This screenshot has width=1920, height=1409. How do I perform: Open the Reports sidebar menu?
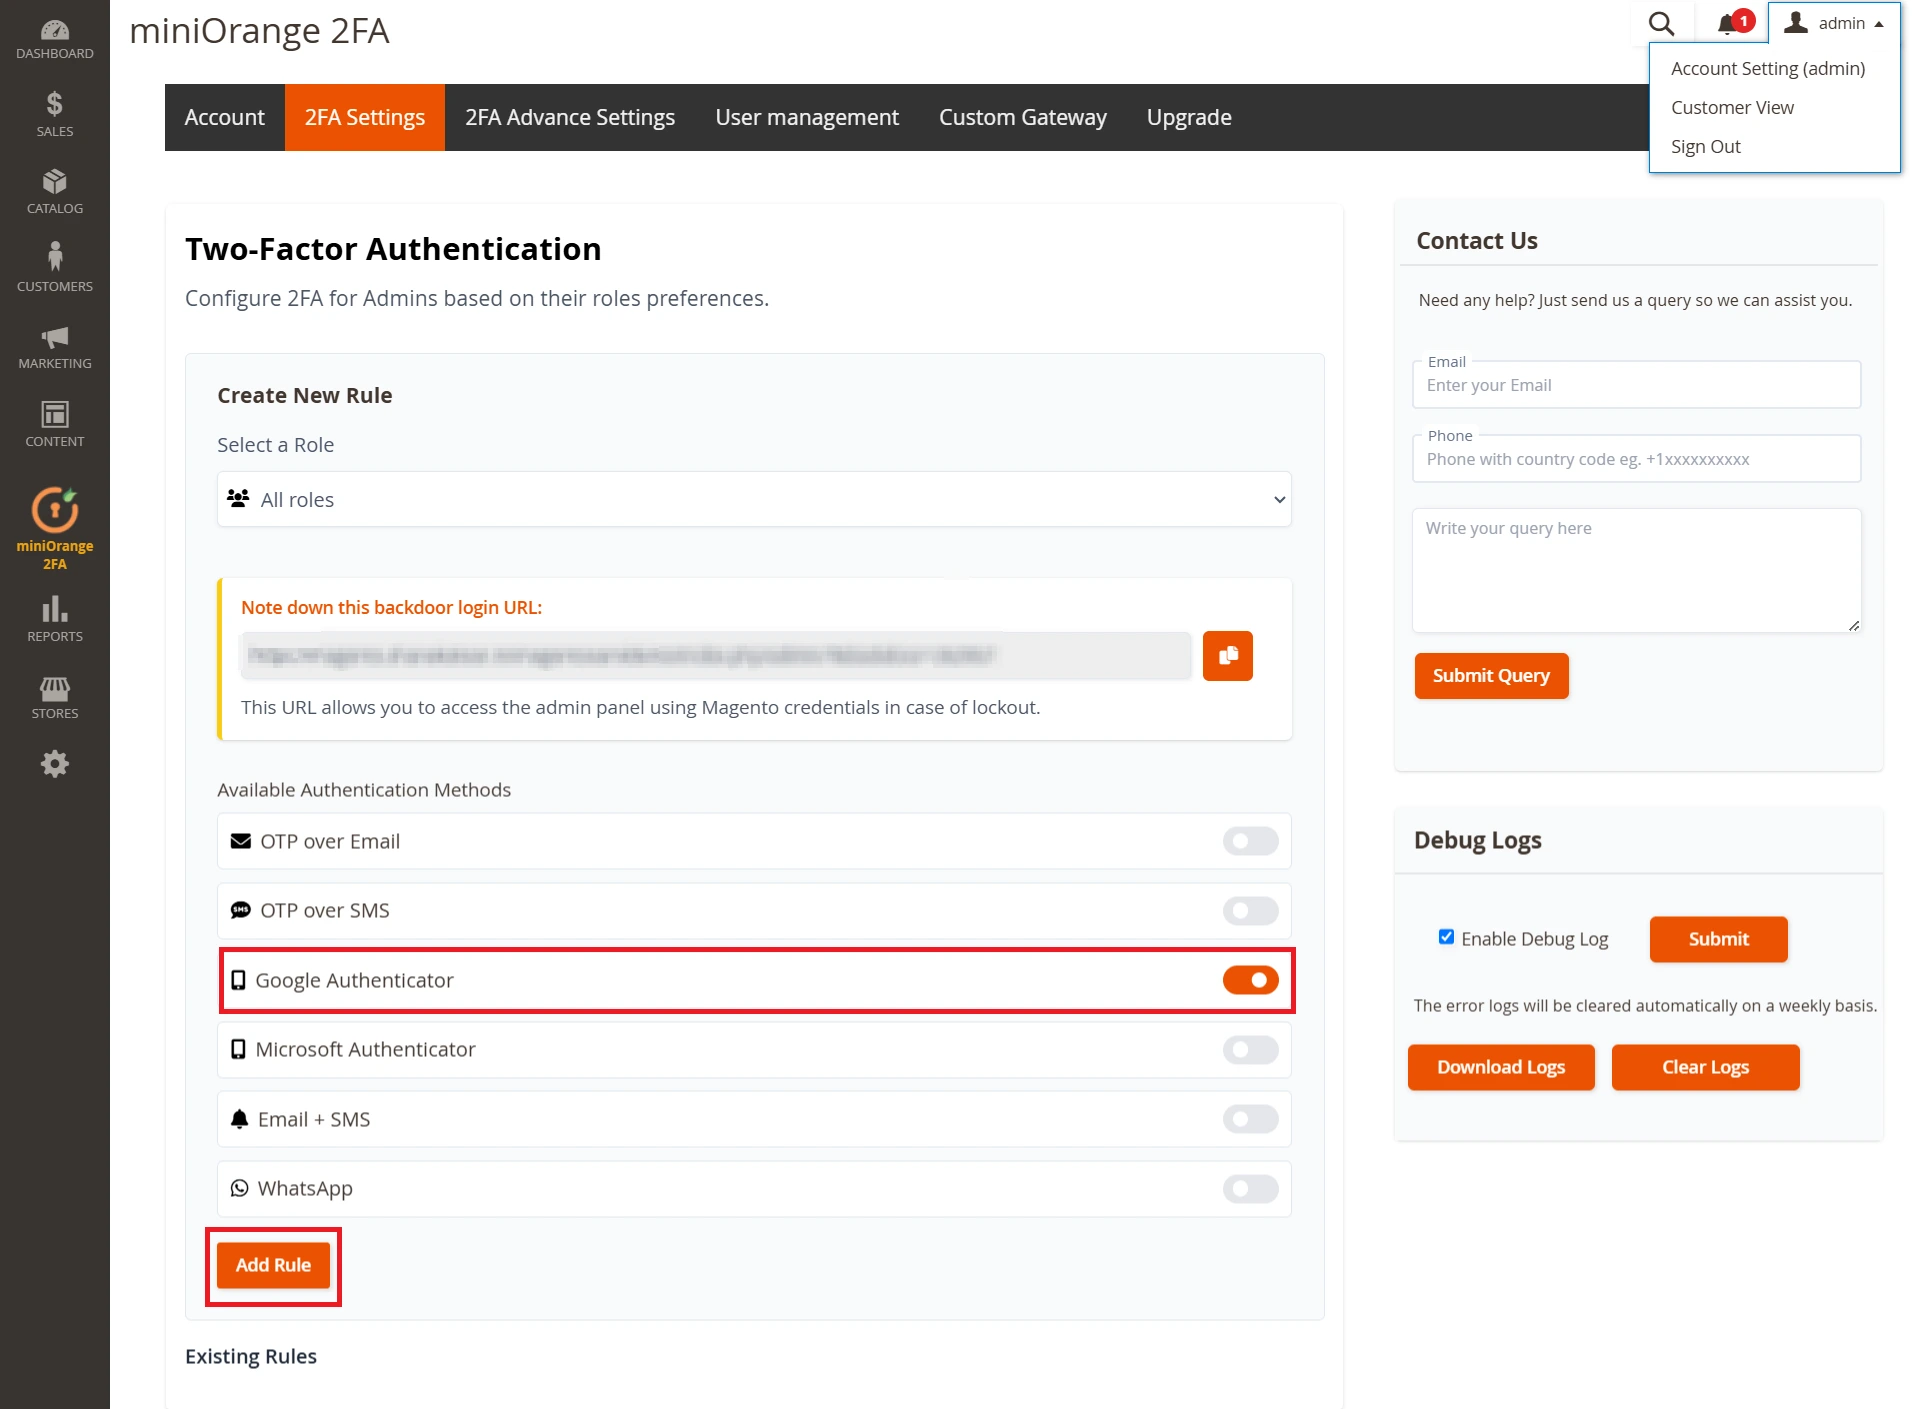coord(55,619)
